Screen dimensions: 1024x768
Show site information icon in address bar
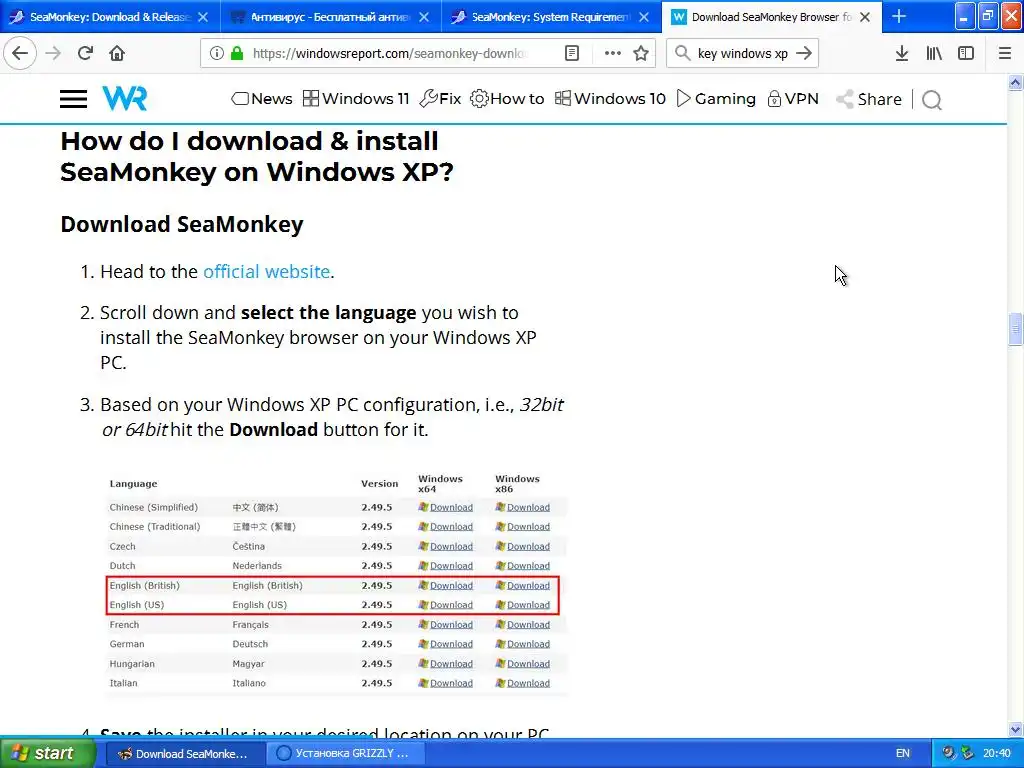click(x=217, y=53)
